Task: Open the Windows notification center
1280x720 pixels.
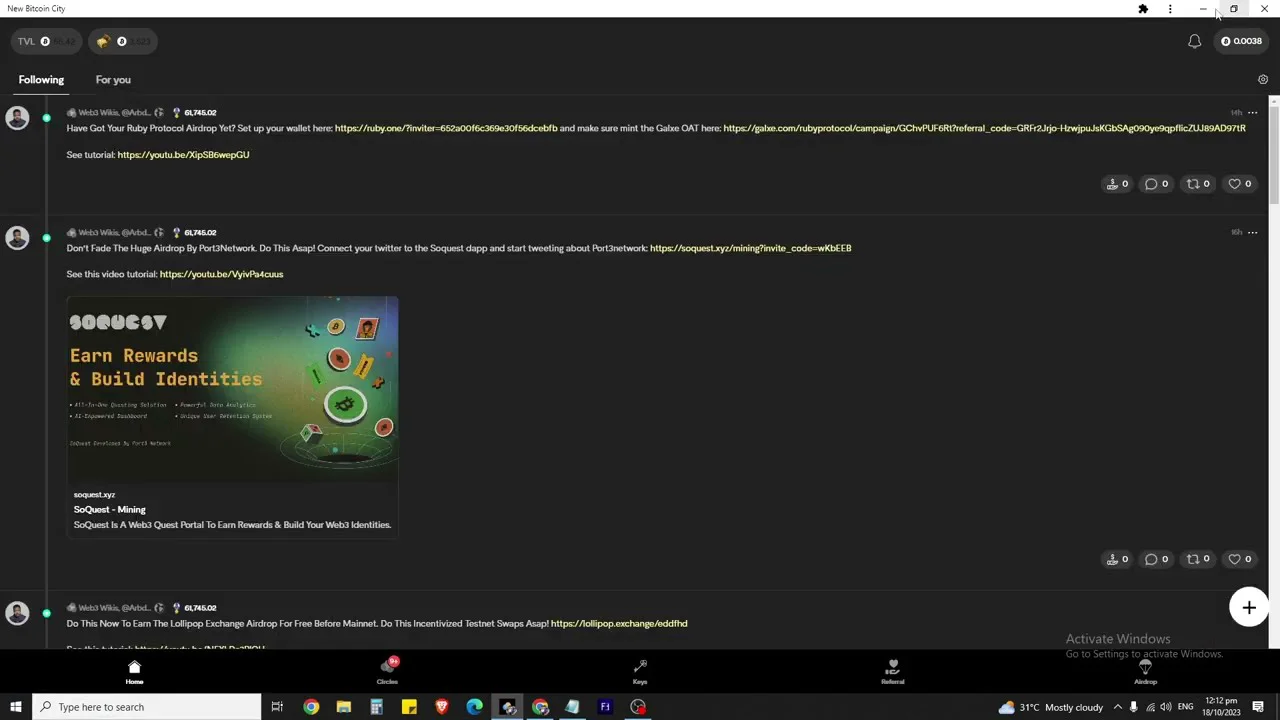Action: tap(1258, 707)
